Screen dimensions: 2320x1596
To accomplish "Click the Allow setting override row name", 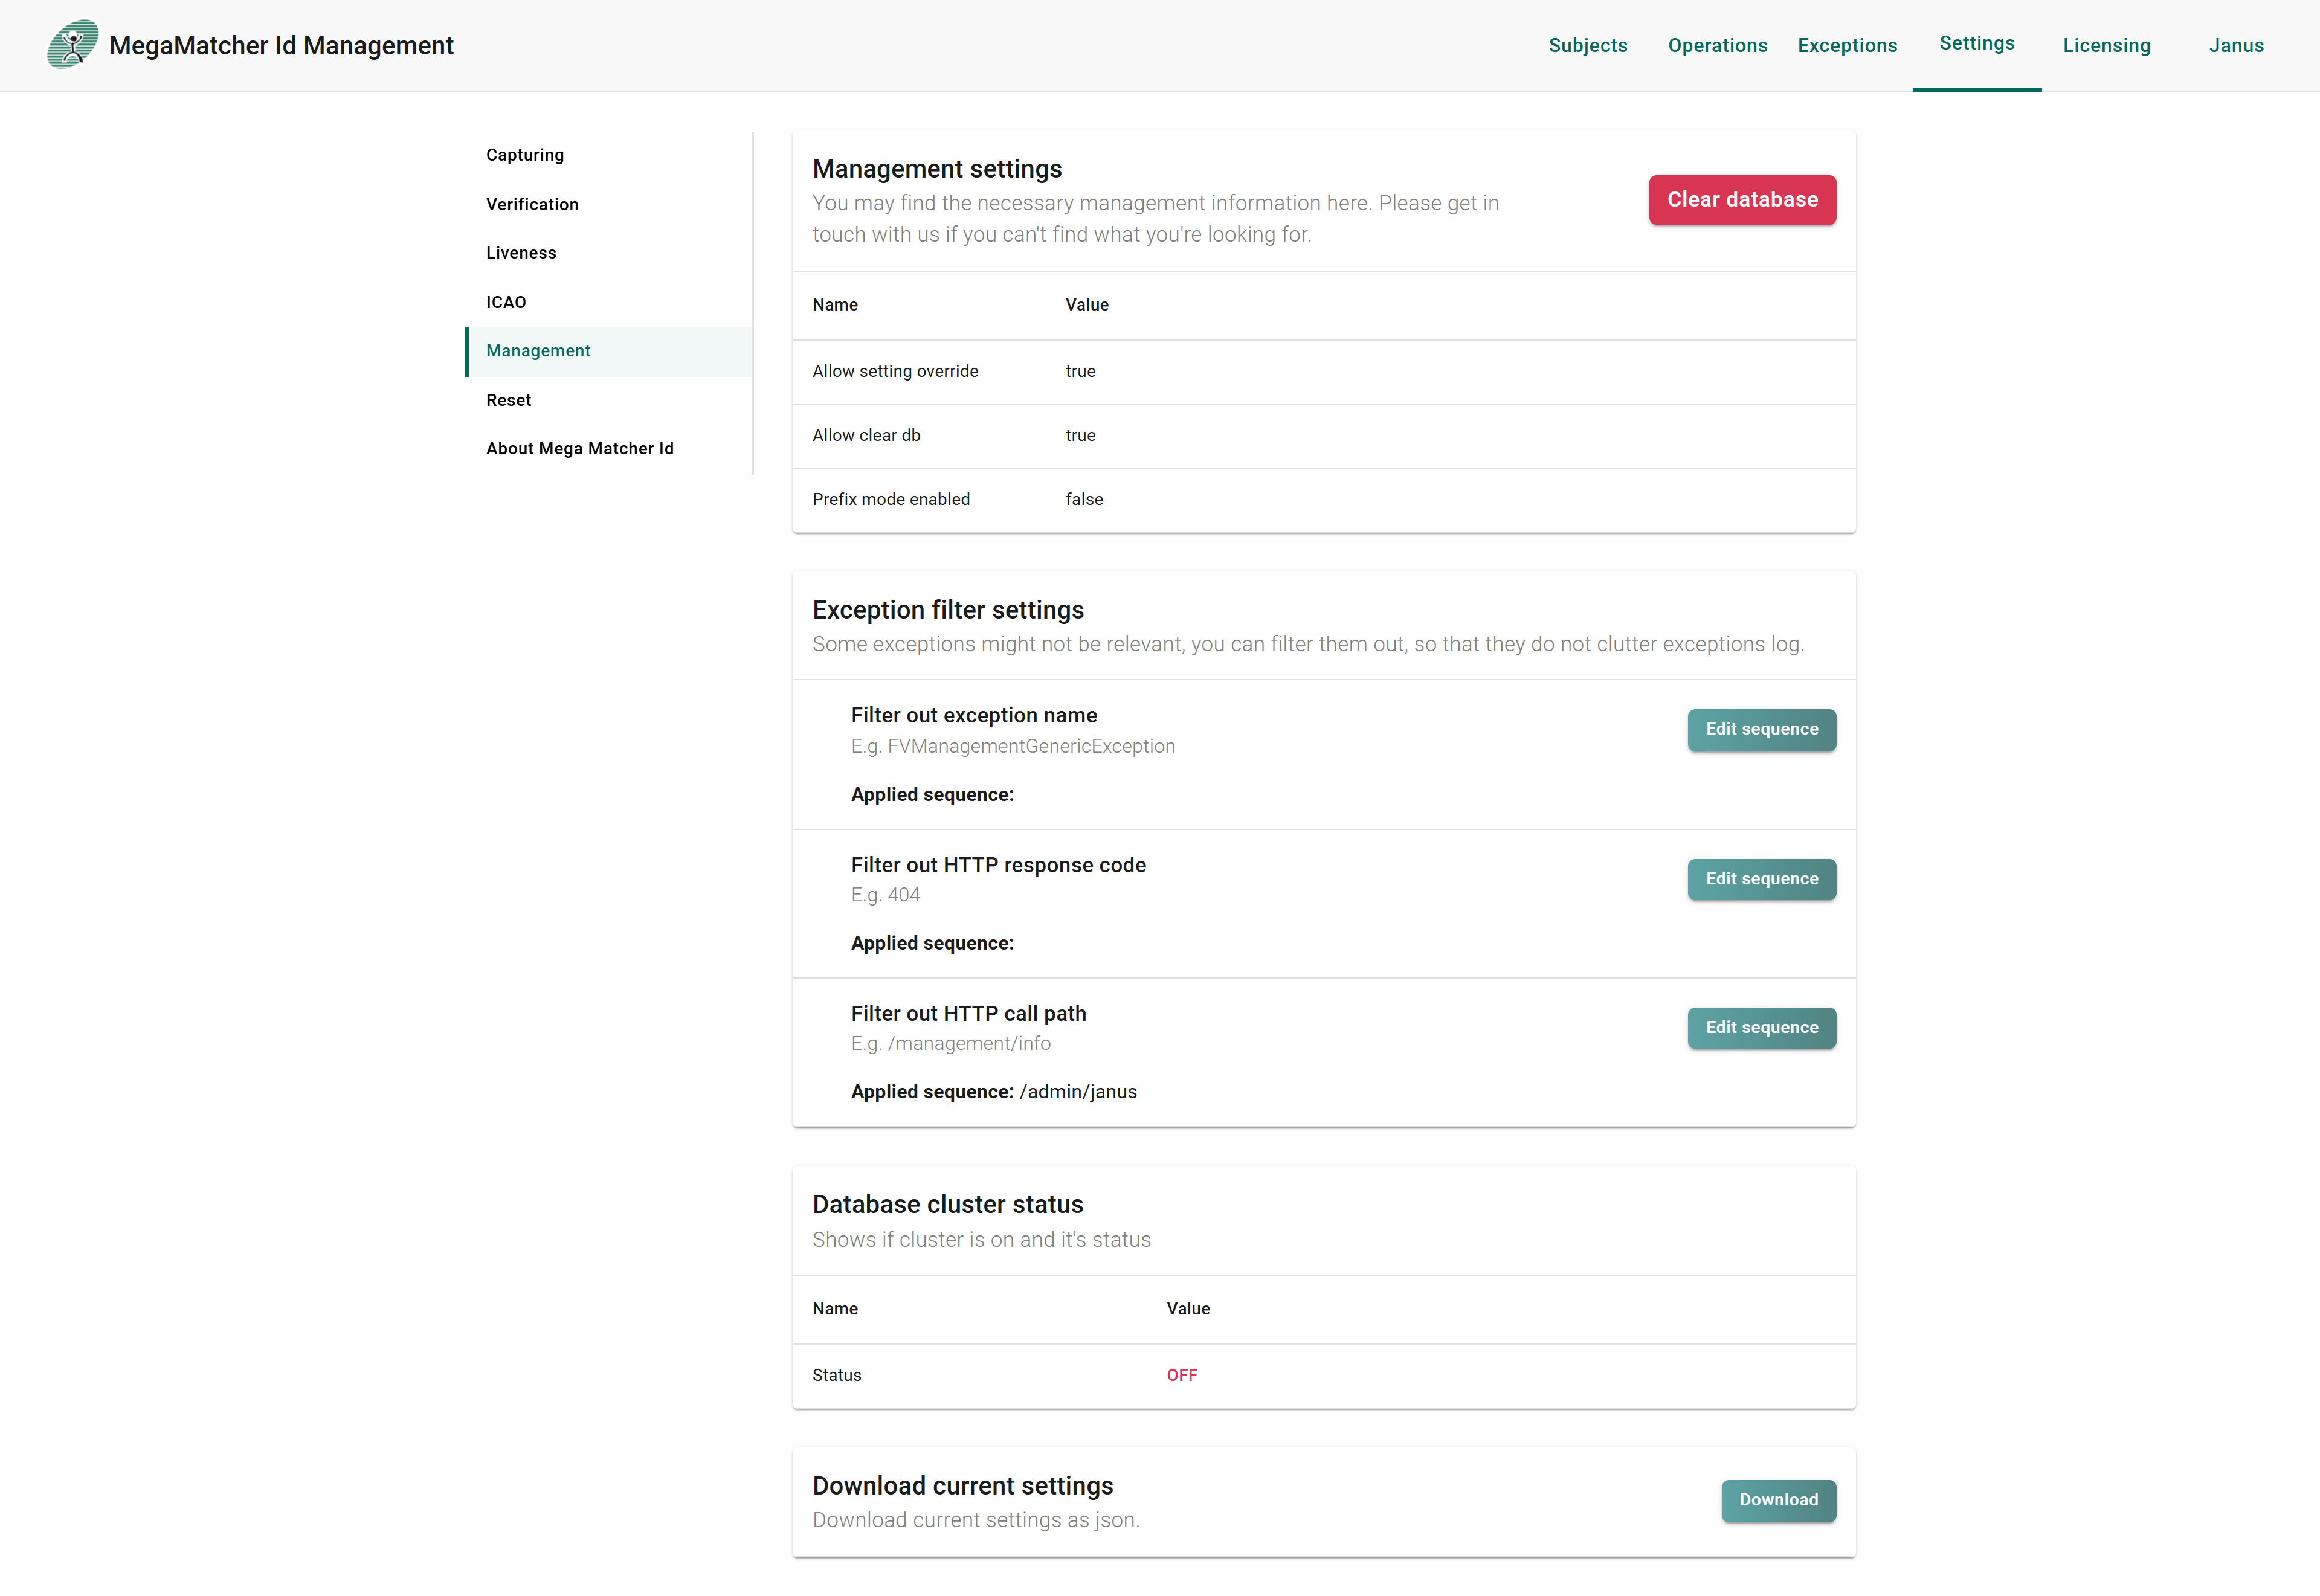I will pyautogui.click(x=895, y=371).
